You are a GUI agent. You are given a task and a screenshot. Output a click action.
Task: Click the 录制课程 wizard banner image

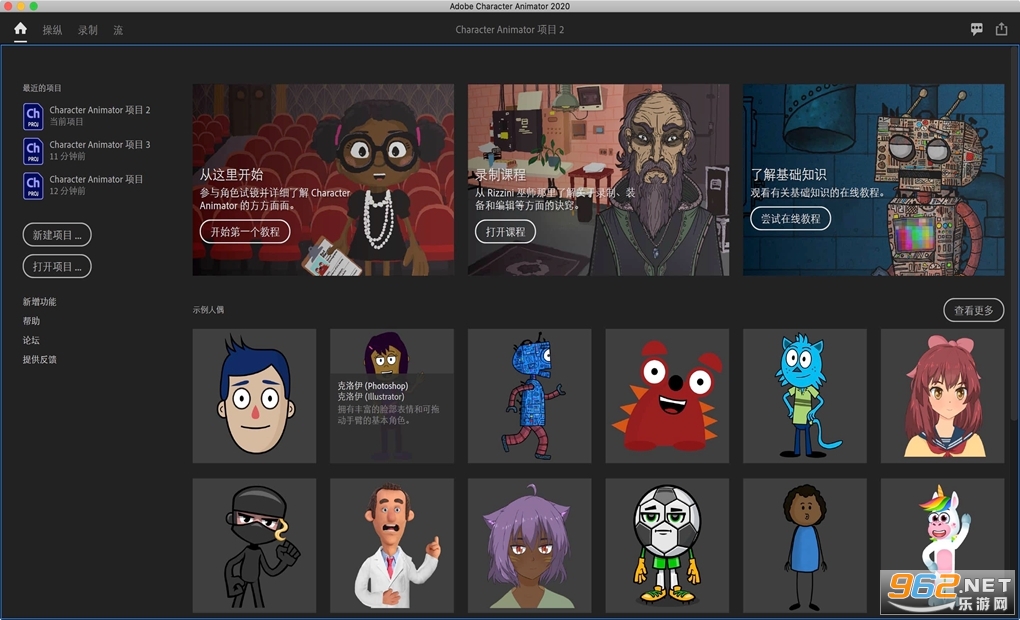click(x=598, y=180)
